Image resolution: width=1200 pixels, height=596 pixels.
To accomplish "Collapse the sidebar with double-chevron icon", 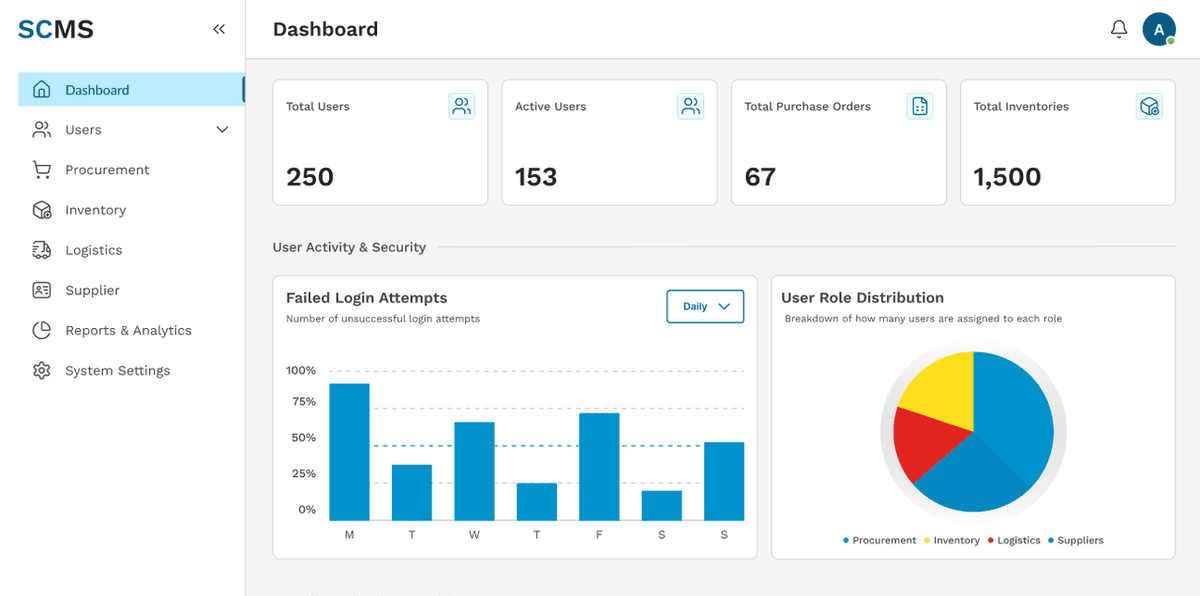I will 219,30.
